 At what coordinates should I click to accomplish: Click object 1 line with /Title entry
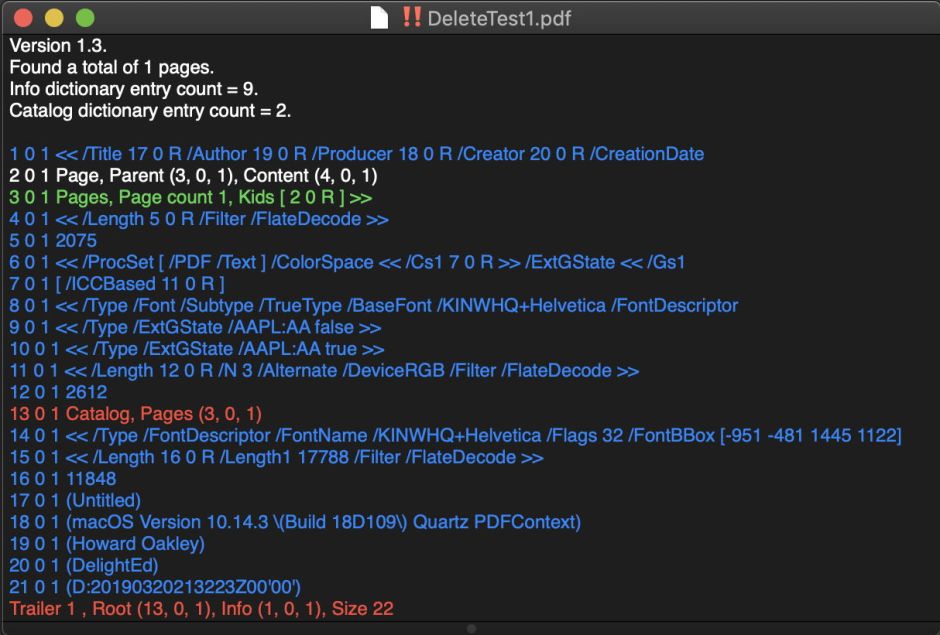click(x=356, y=154)
